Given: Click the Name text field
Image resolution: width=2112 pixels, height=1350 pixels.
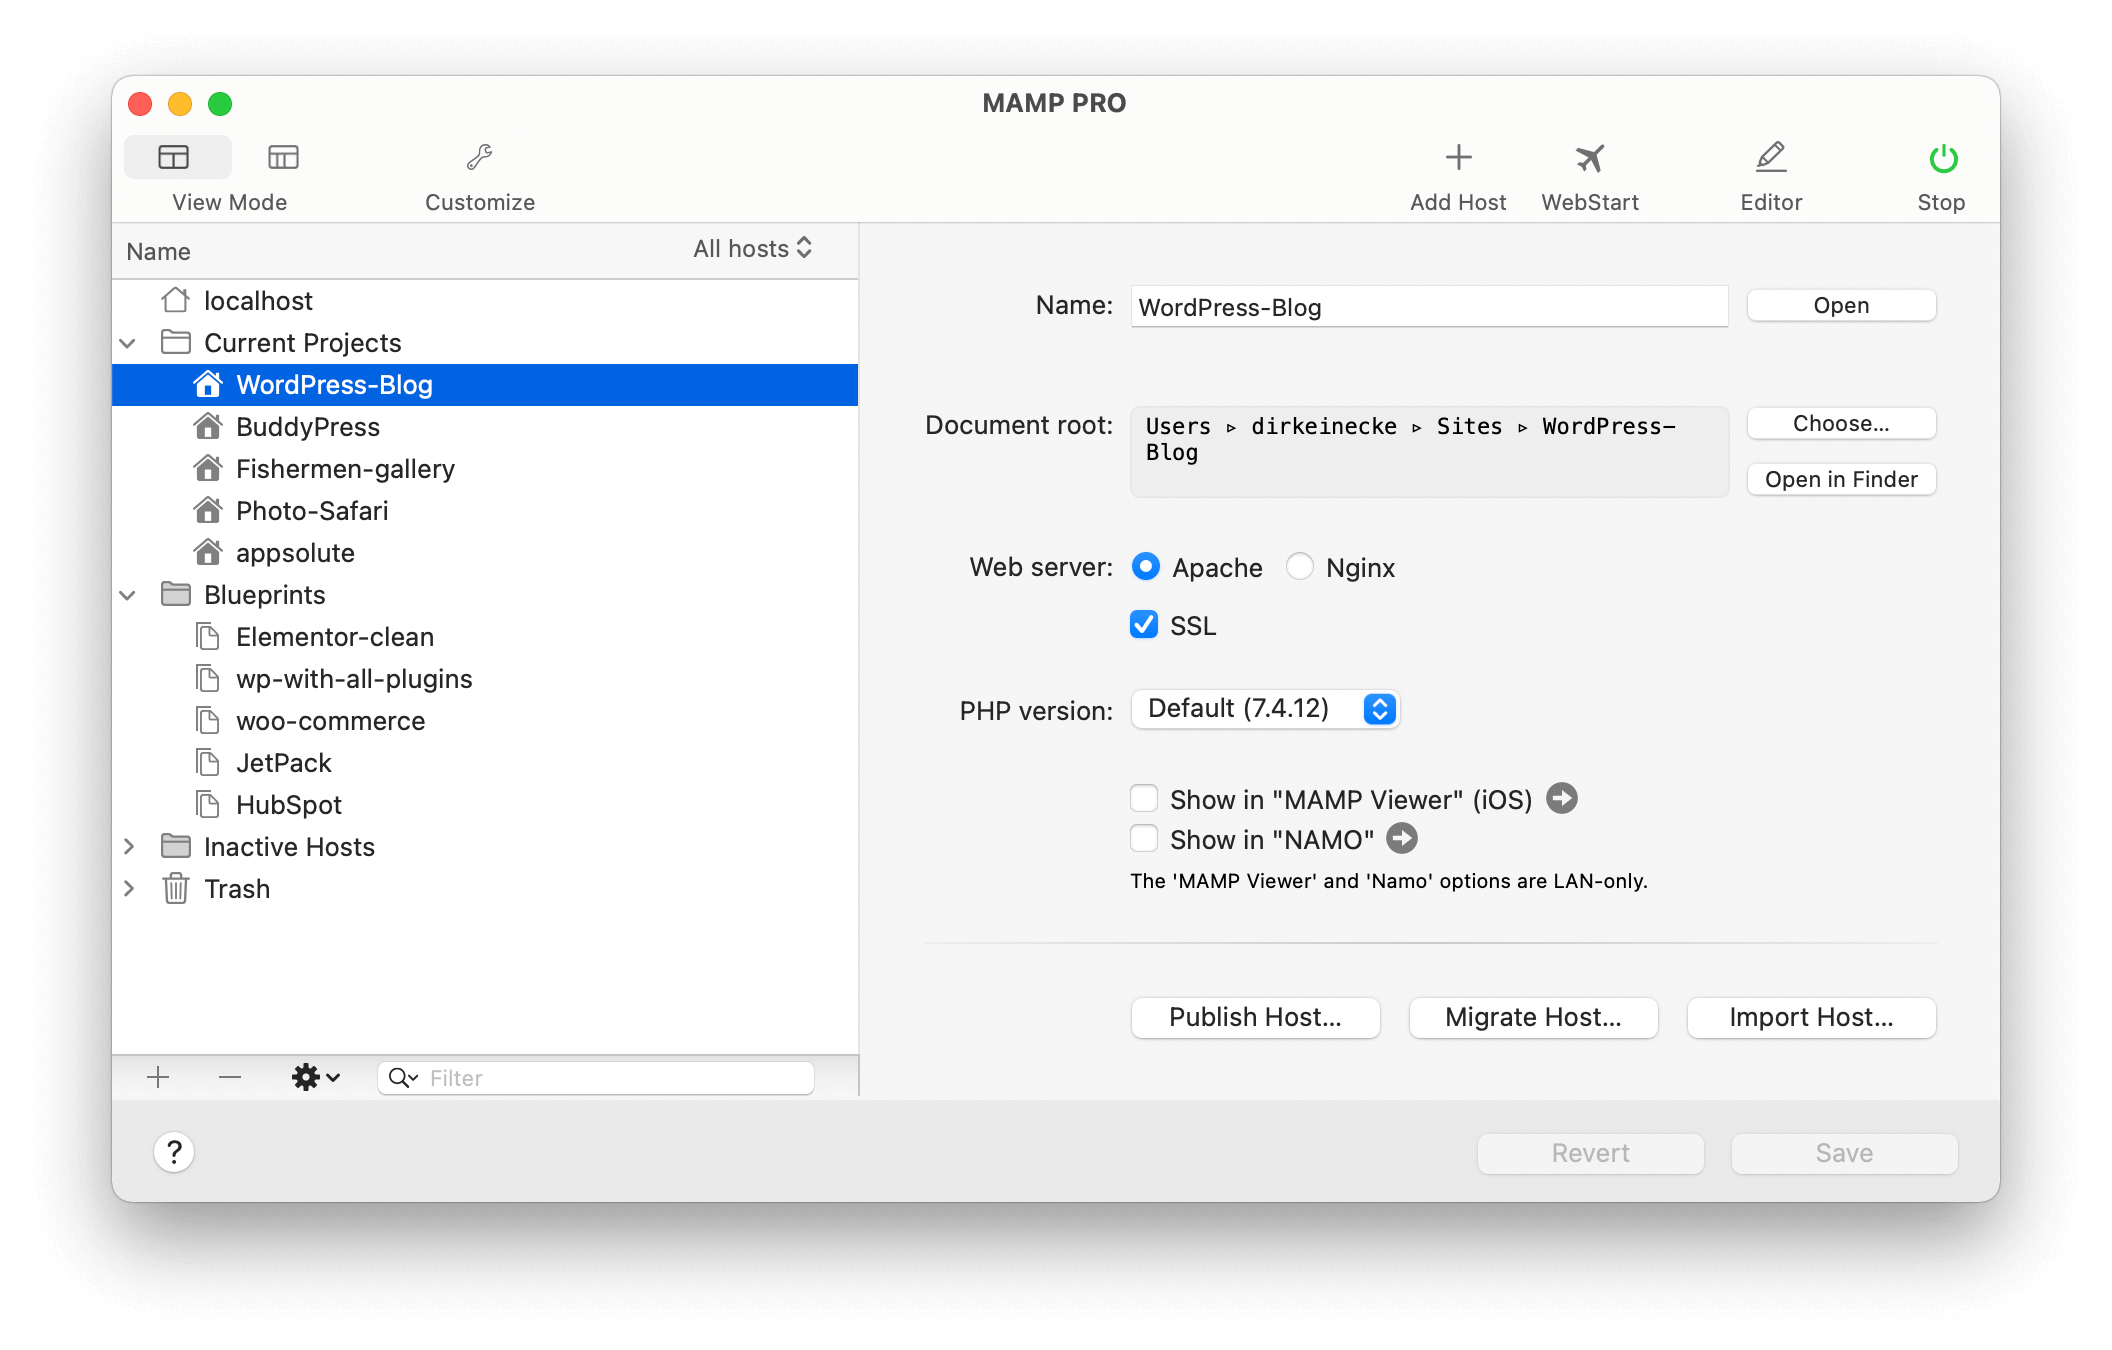Looking at the screenshot, I should (x=1429, y=306).
